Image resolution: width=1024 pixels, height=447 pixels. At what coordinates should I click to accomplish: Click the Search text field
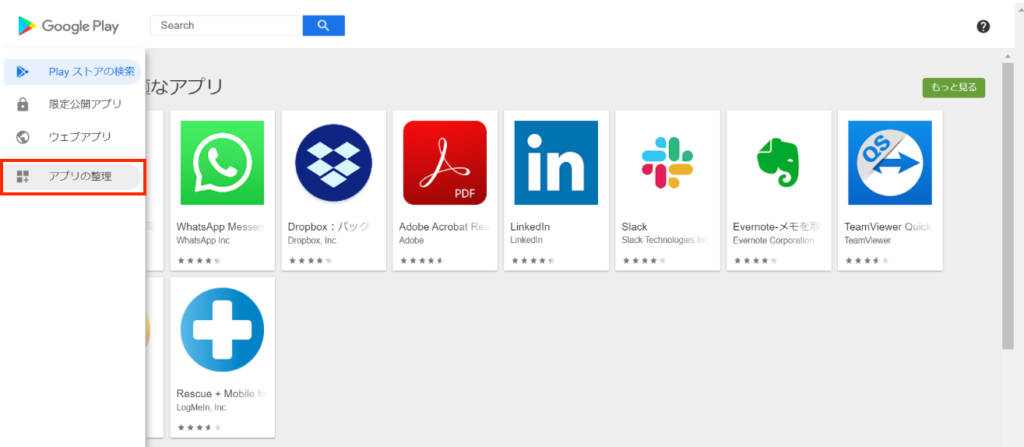click(x=225, y=25)
